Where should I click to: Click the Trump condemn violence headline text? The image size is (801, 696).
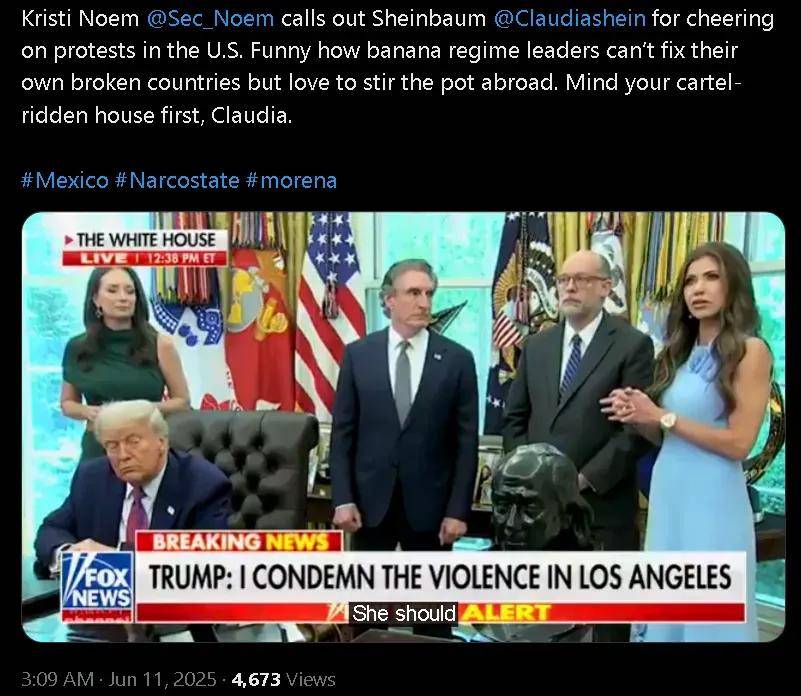coord(440,577)
